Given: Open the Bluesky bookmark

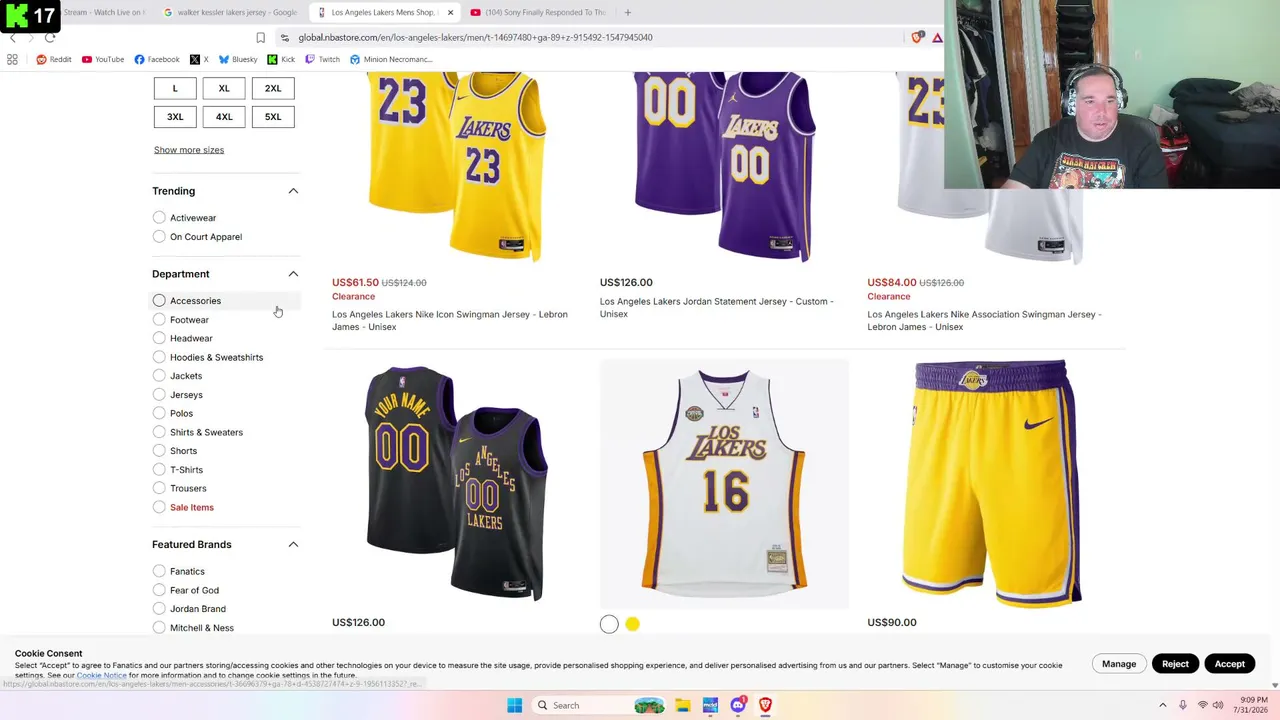Looking at the screenshot, I should click(x=238, y=59).
